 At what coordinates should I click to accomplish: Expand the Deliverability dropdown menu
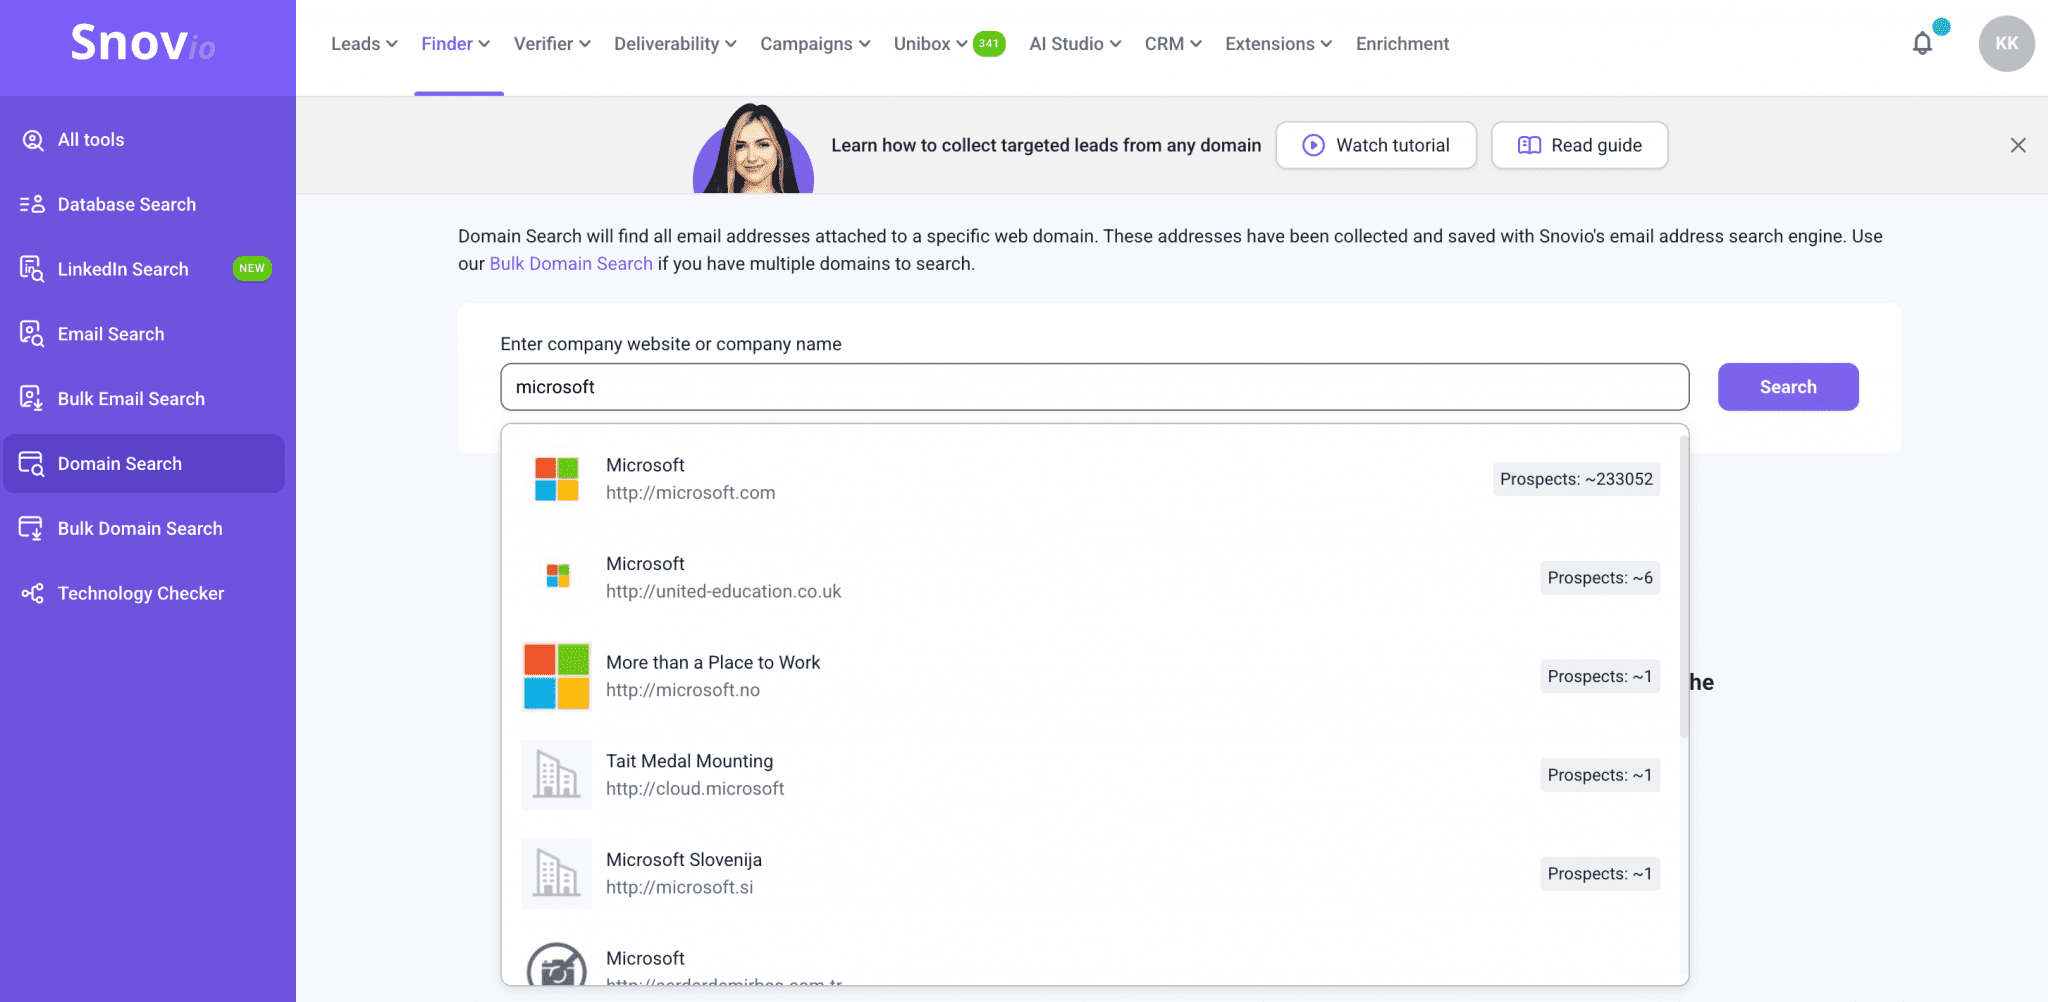[674, 44]
